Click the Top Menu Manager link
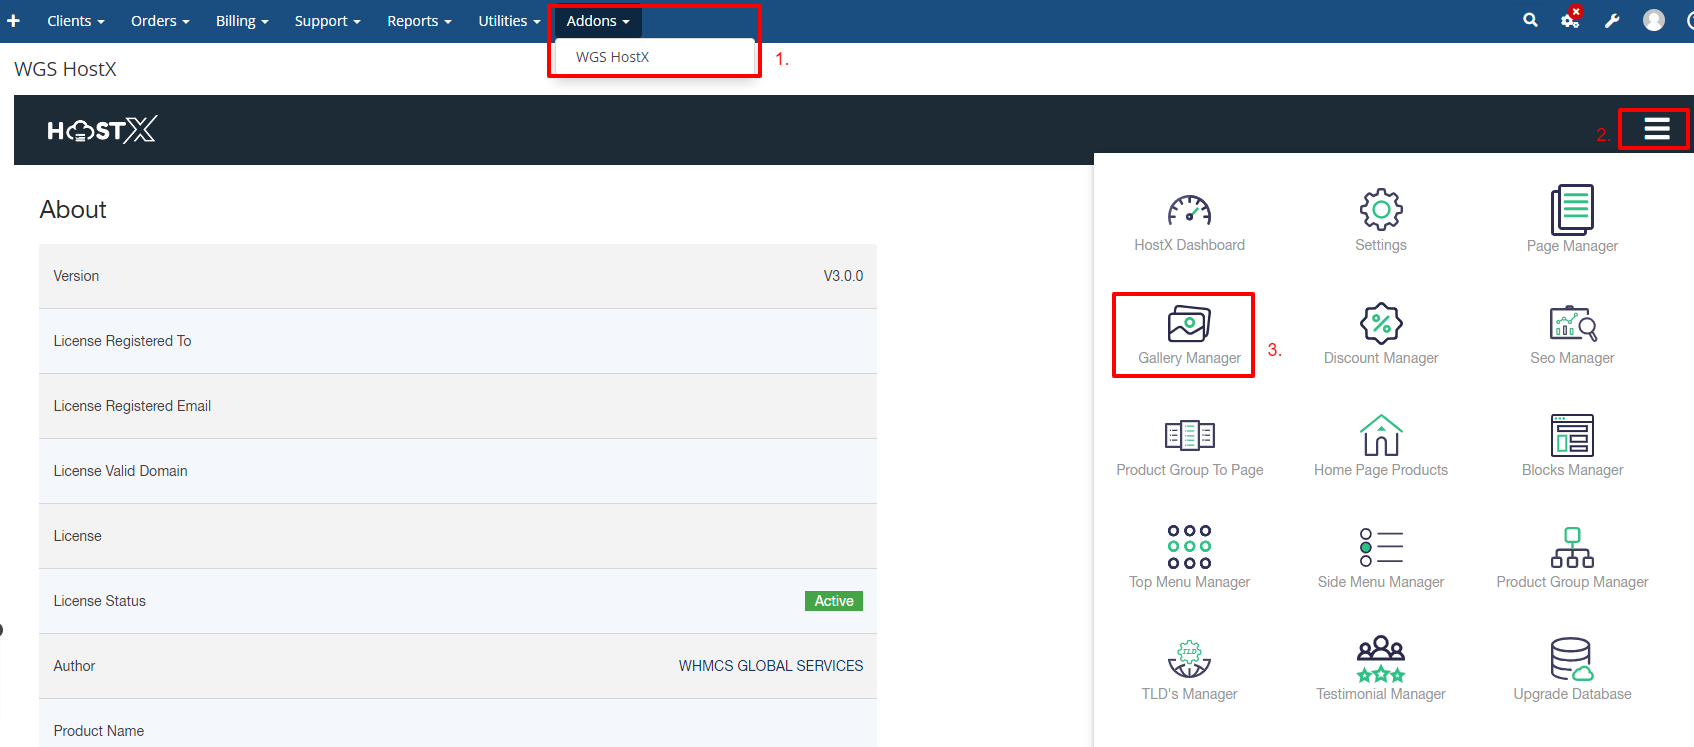The image size is (1694, 747). pos(1189,582)
